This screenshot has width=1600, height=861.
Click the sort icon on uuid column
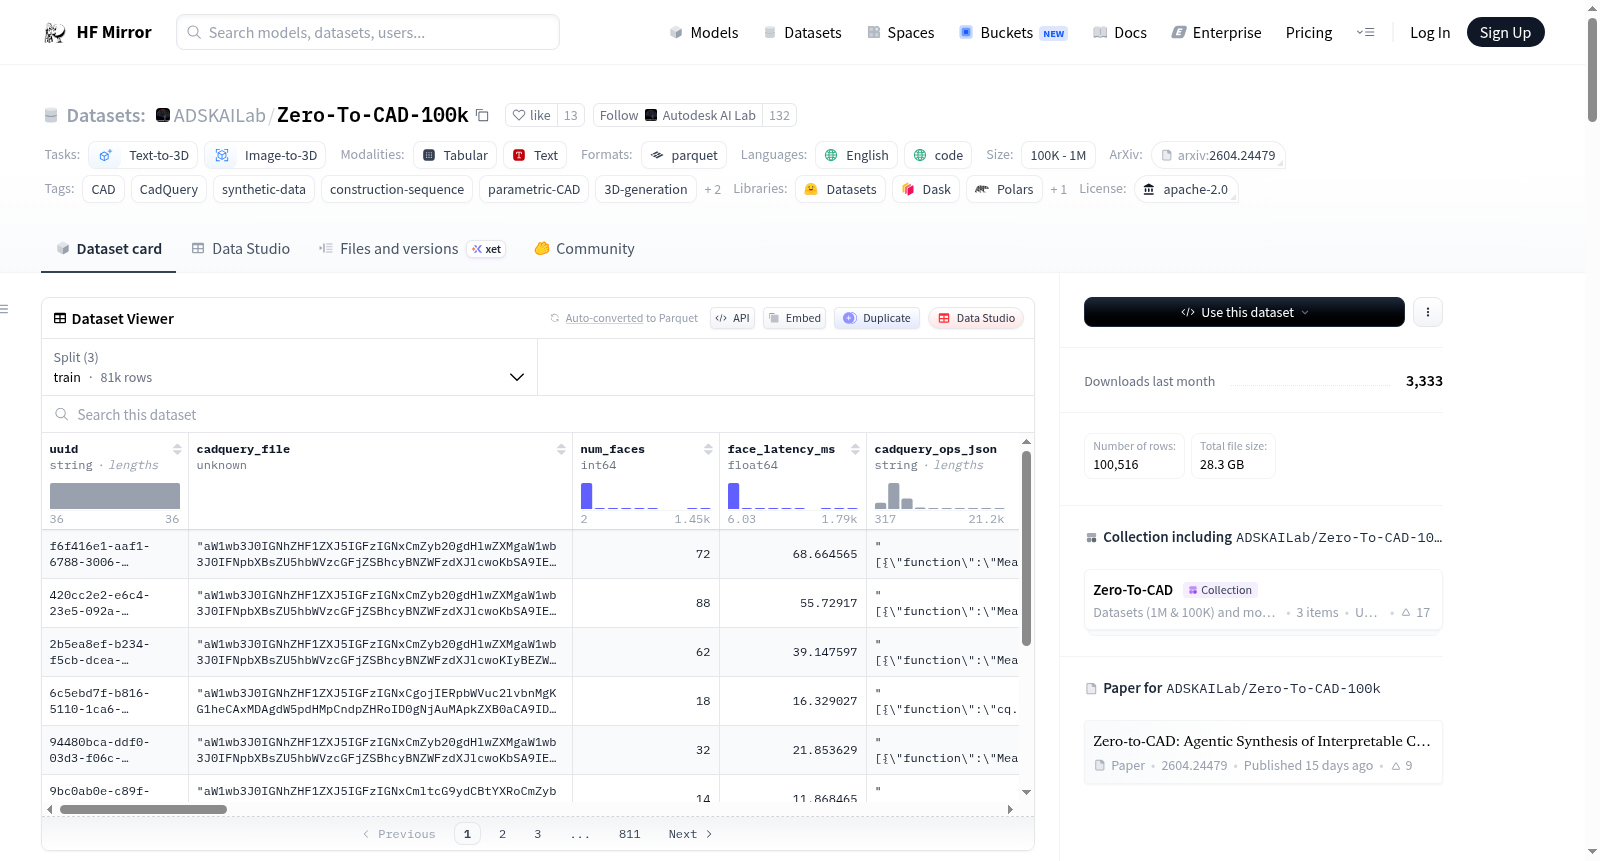pos(177,449)
